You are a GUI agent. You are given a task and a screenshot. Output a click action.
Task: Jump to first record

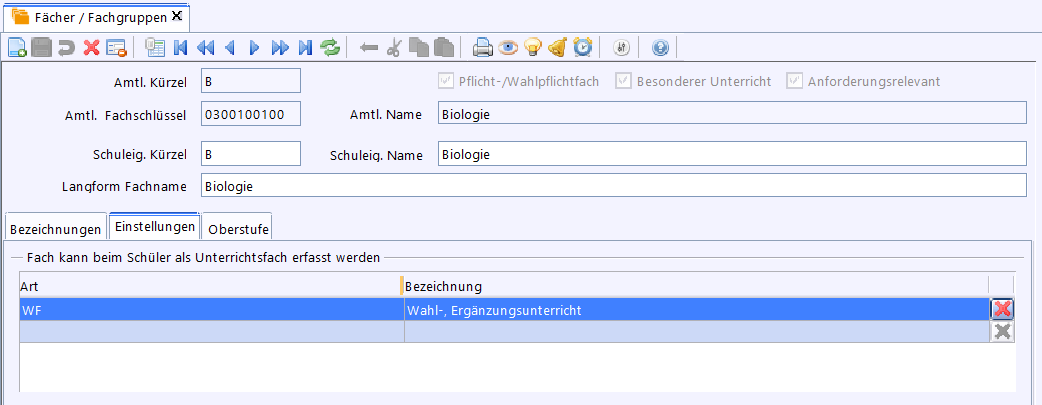tap(179, 47)
